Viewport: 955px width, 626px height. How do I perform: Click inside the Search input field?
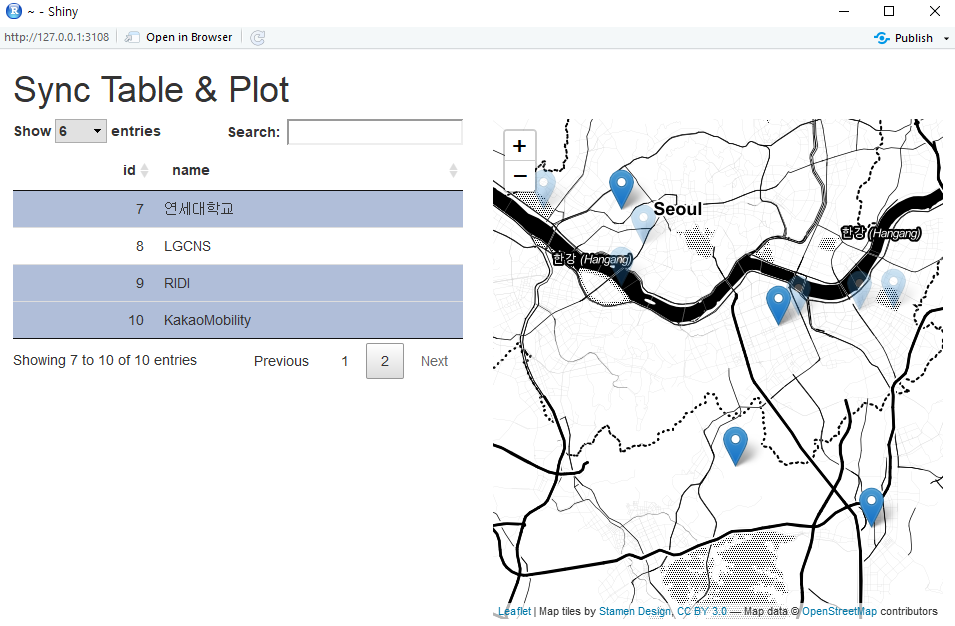click(375, 132)
